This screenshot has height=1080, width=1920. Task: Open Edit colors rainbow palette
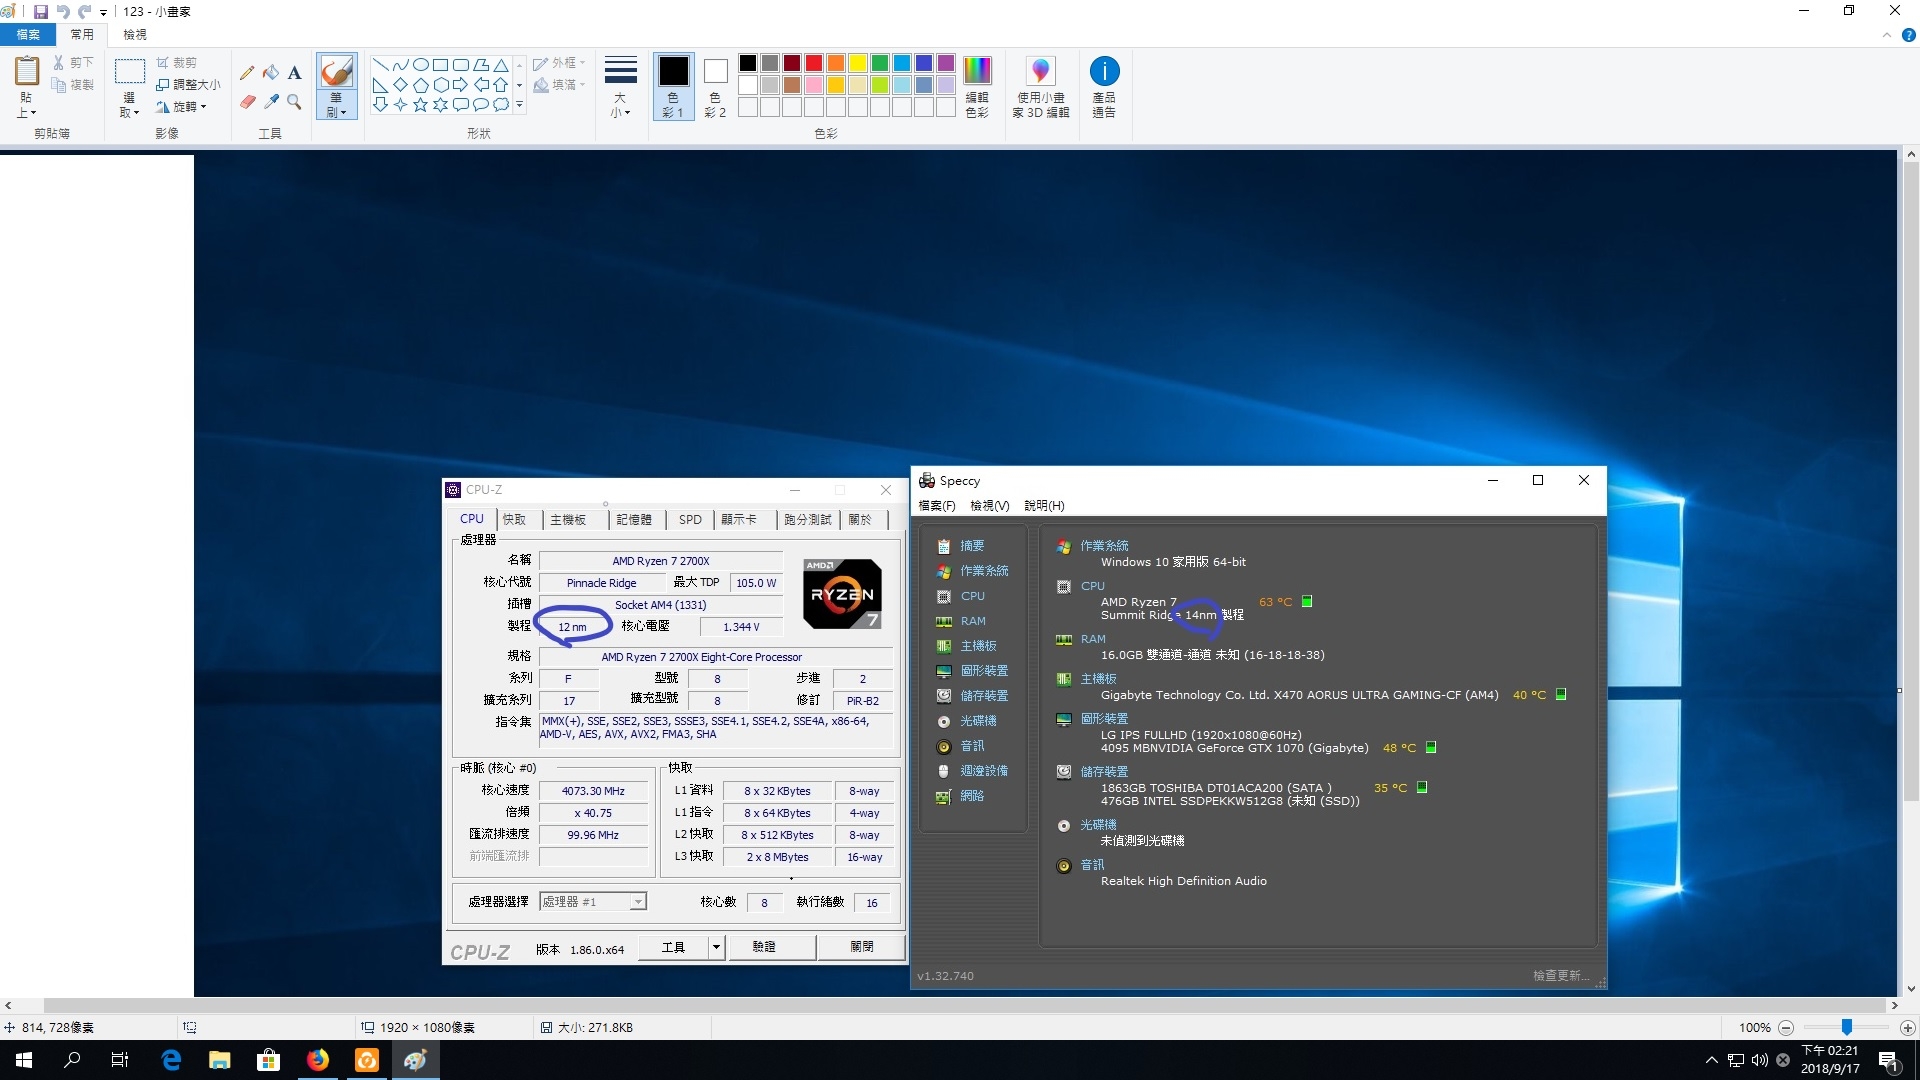pyautogui.click(x=977, y=87)
